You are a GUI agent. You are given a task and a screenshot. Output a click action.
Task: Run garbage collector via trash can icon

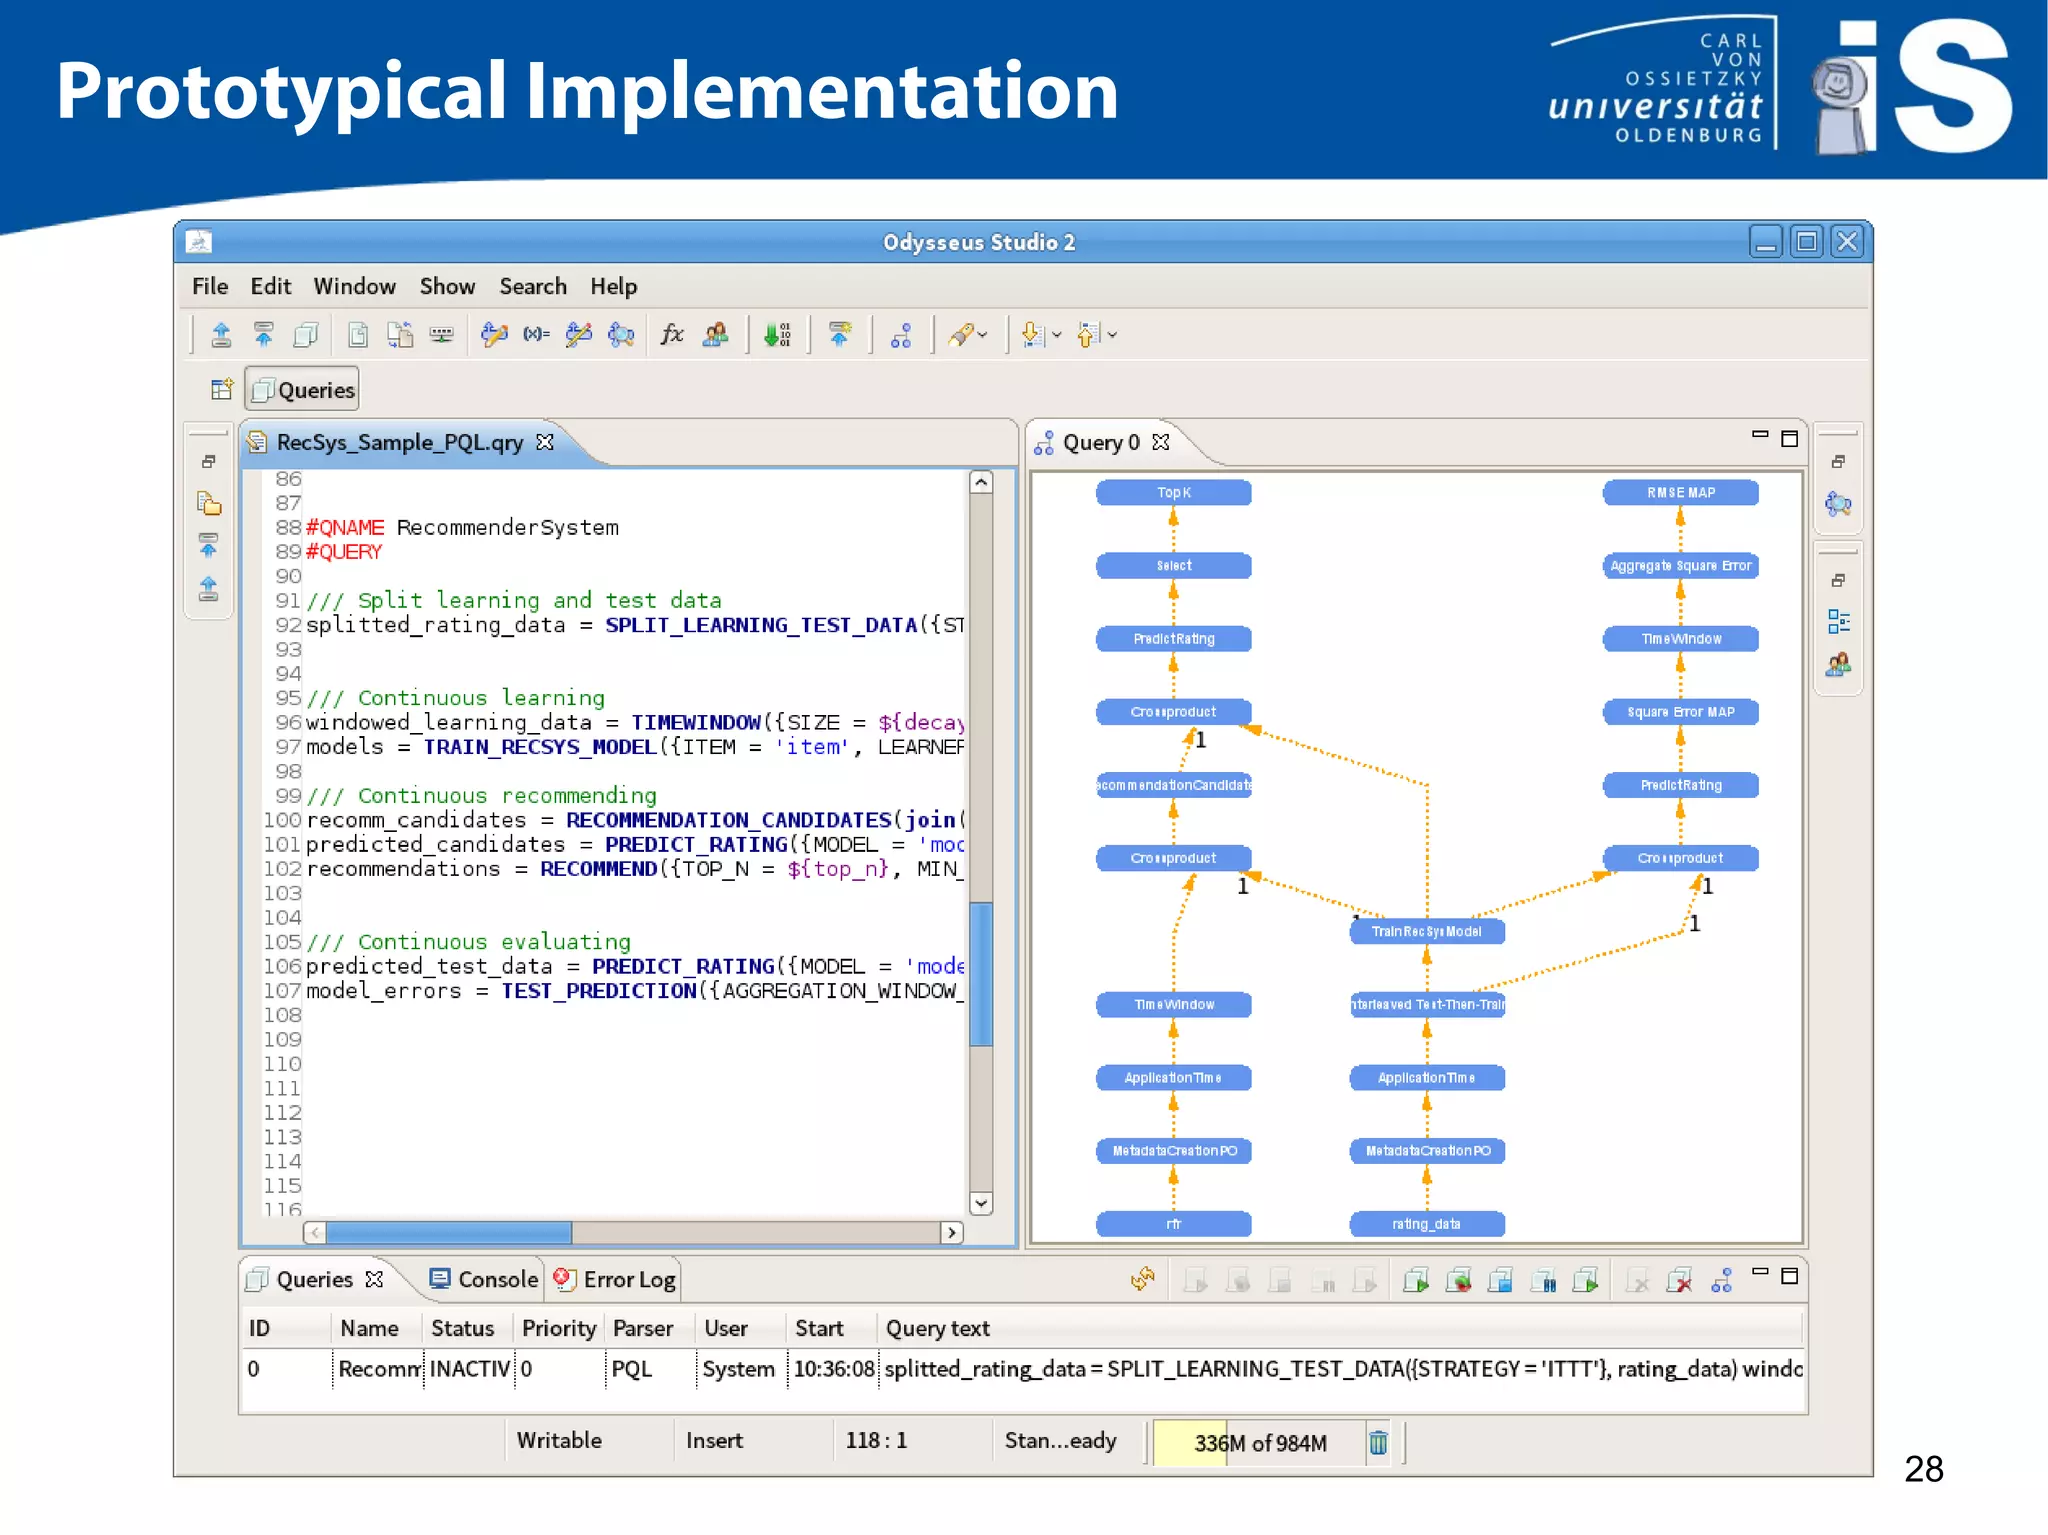point(1378,1442)
